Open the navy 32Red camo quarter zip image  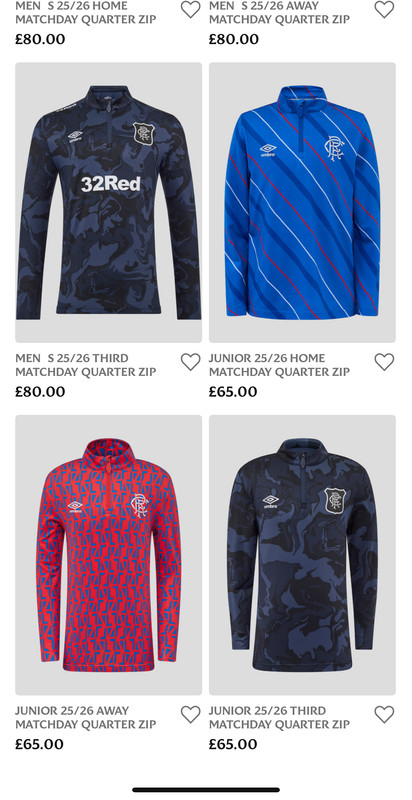click(108, 203)
